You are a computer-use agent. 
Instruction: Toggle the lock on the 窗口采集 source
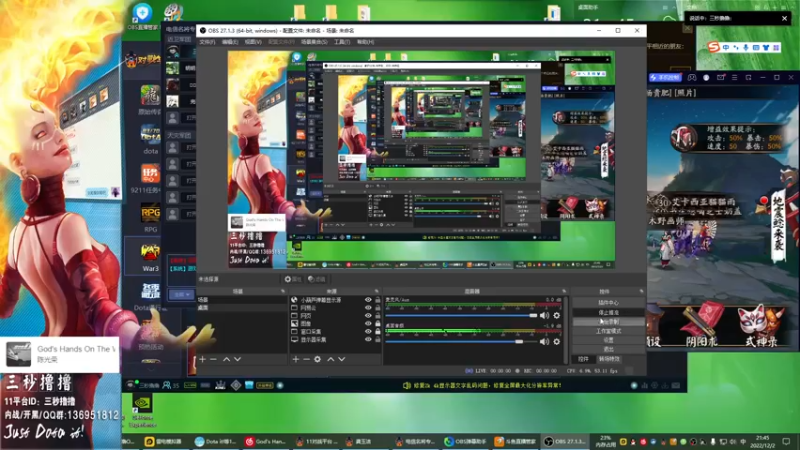tap(378, 332)
